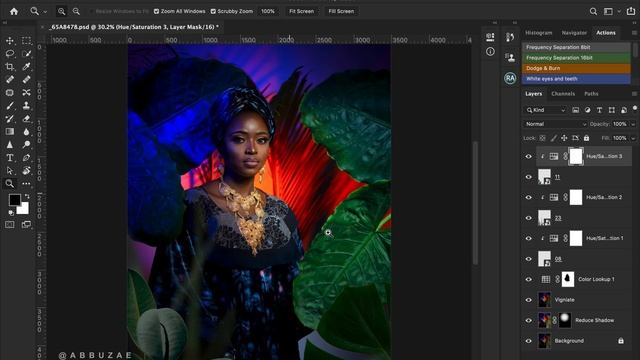This screenshot has width=640, height=360.
Task: Filter layers by adjustment layer icon
Action: coord(587,110)
